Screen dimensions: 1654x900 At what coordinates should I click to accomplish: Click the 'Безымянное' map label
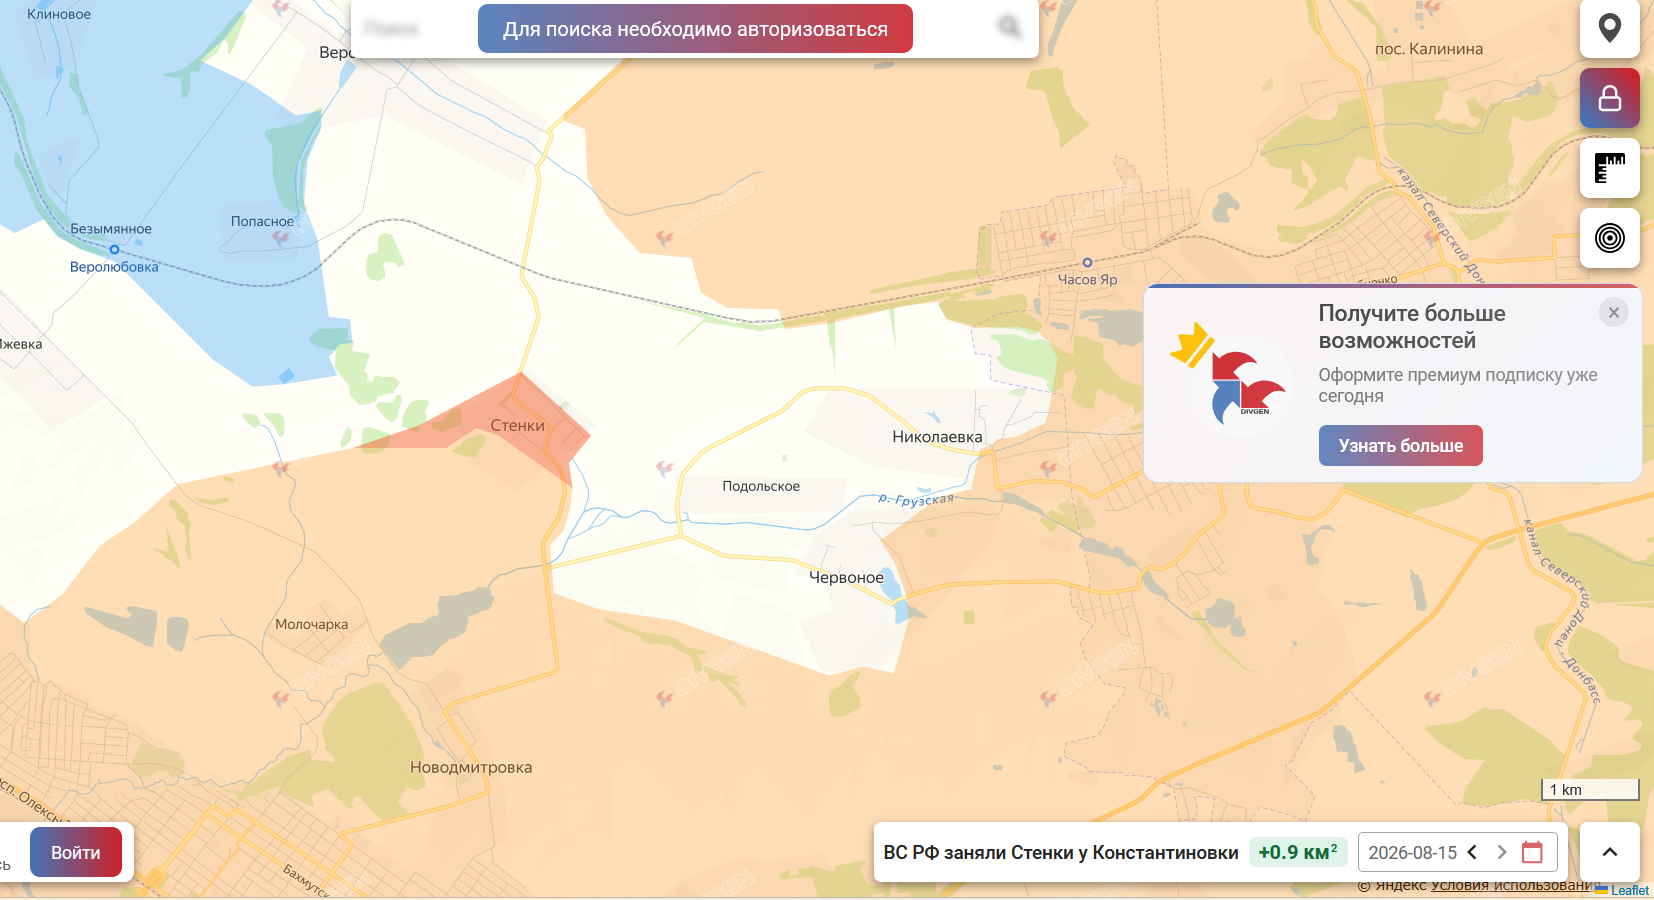[111, 229]
